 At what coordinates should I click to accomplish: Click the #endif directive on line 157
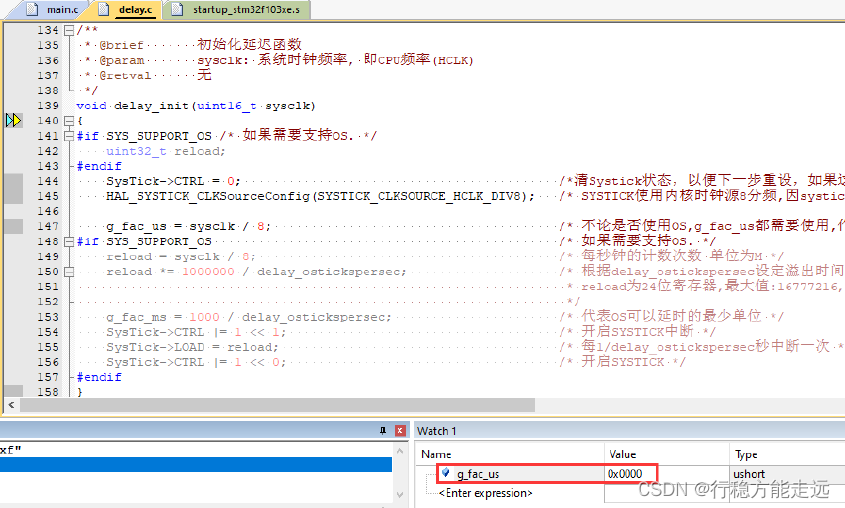[x=99, y=377]
